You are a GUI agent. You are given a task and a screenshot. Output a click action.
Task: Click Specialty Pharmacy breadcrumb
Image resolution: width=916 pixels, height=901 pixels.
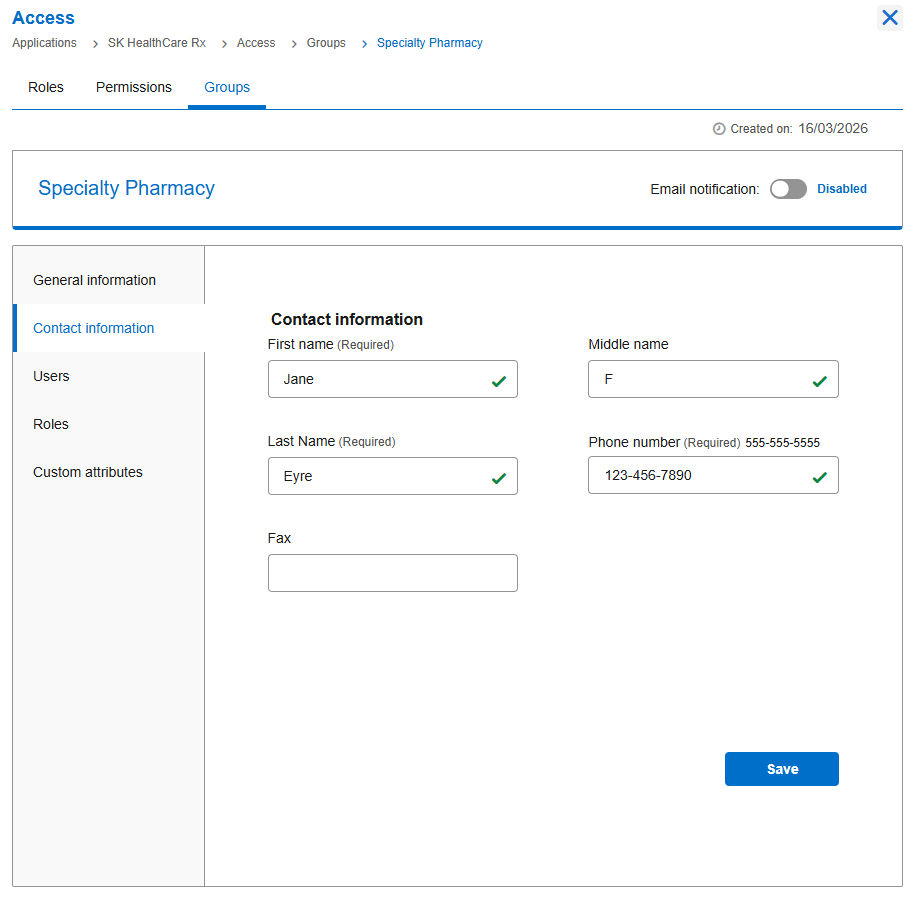coord(429,43)
